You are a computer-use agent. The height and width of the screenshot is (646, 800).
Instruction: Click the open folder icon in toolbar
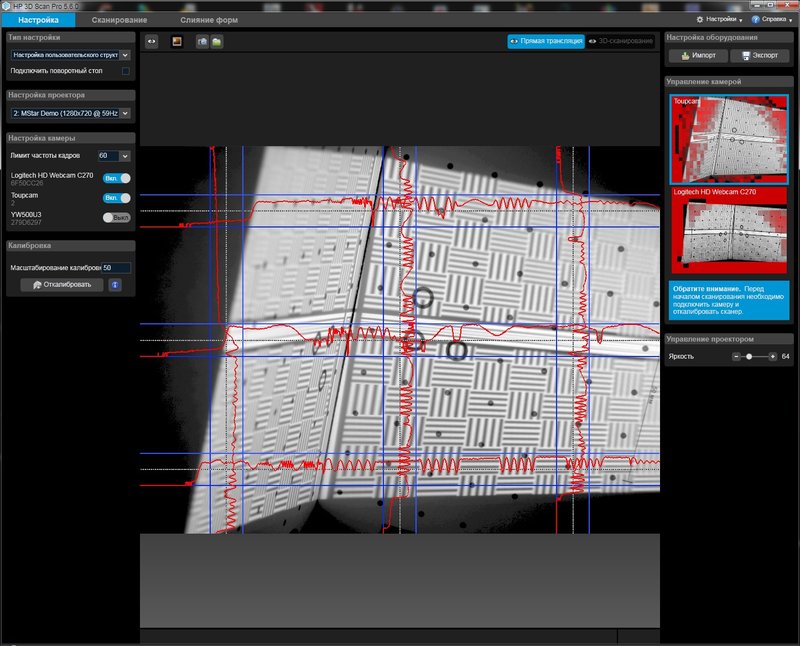point(217,42)
